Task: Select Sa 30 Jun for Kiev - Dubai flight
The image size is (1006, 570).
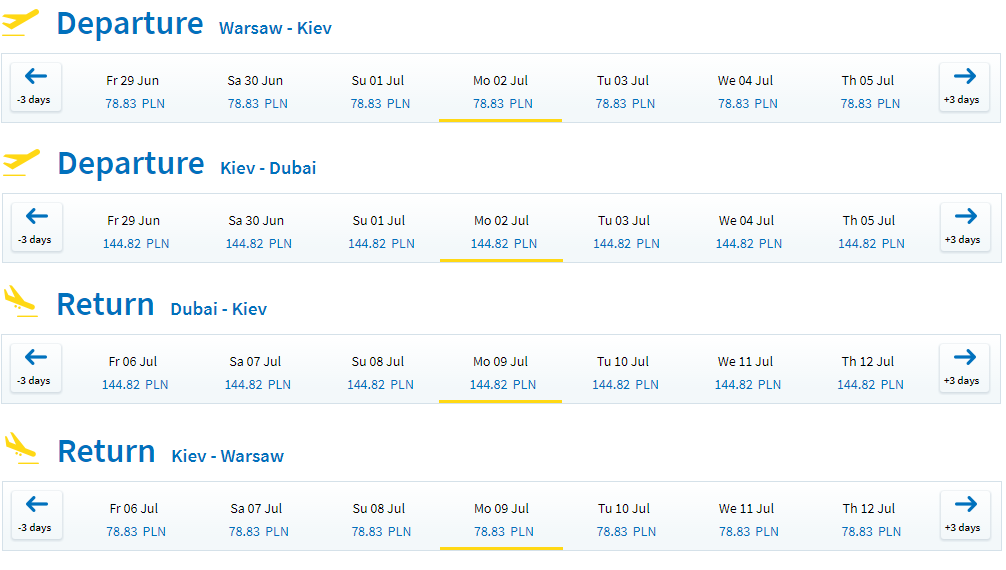Action: pyautogui.click(x=257, y=232)
